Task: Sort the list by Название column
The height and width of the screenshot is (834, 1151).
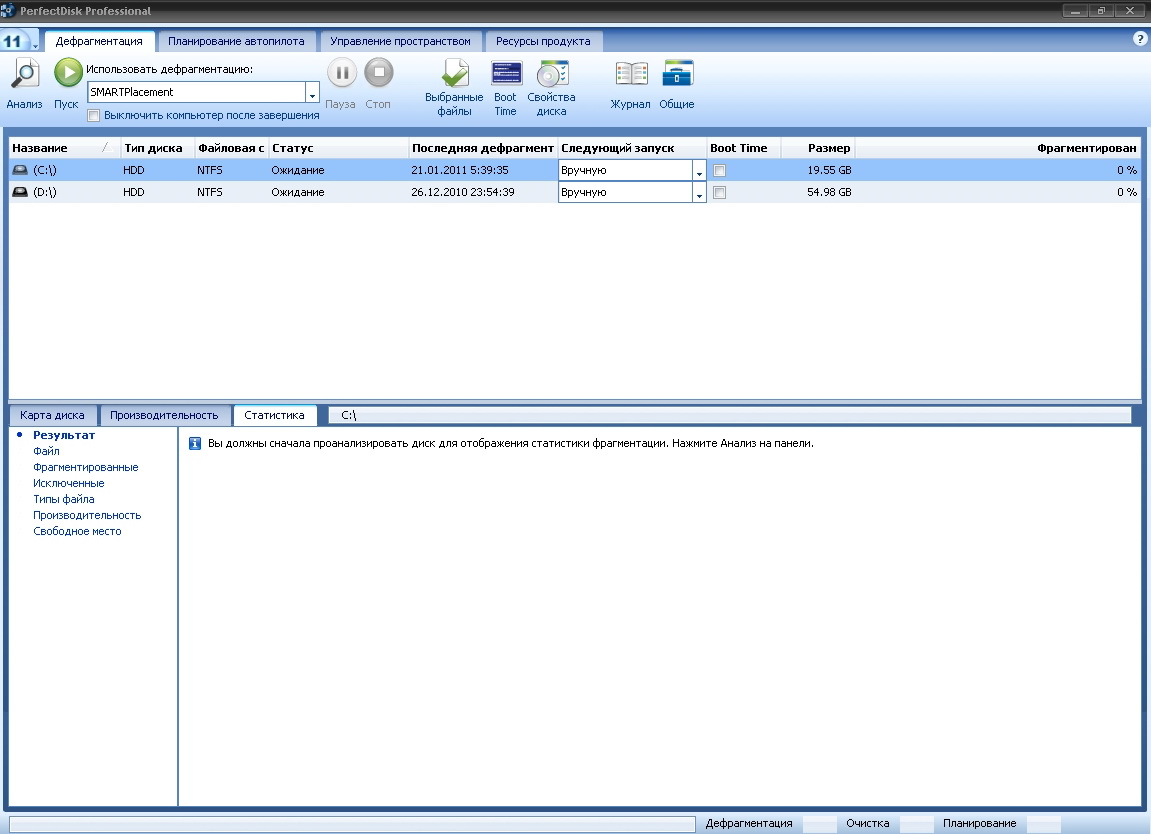Action: pyautogui.click(x=65, y=148)
